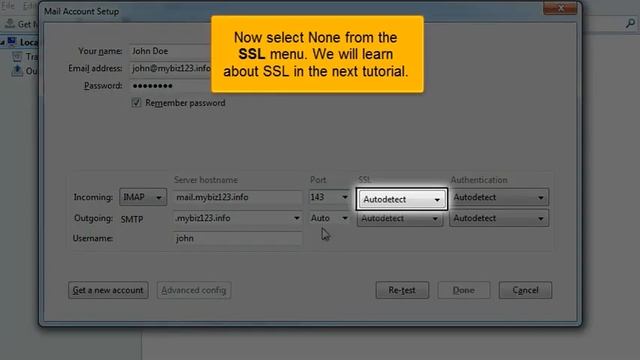Image resolution: width=640 pixels, height=360 pixels.
Task: Click the Advanced config button
Action: [x=194, y=290]
